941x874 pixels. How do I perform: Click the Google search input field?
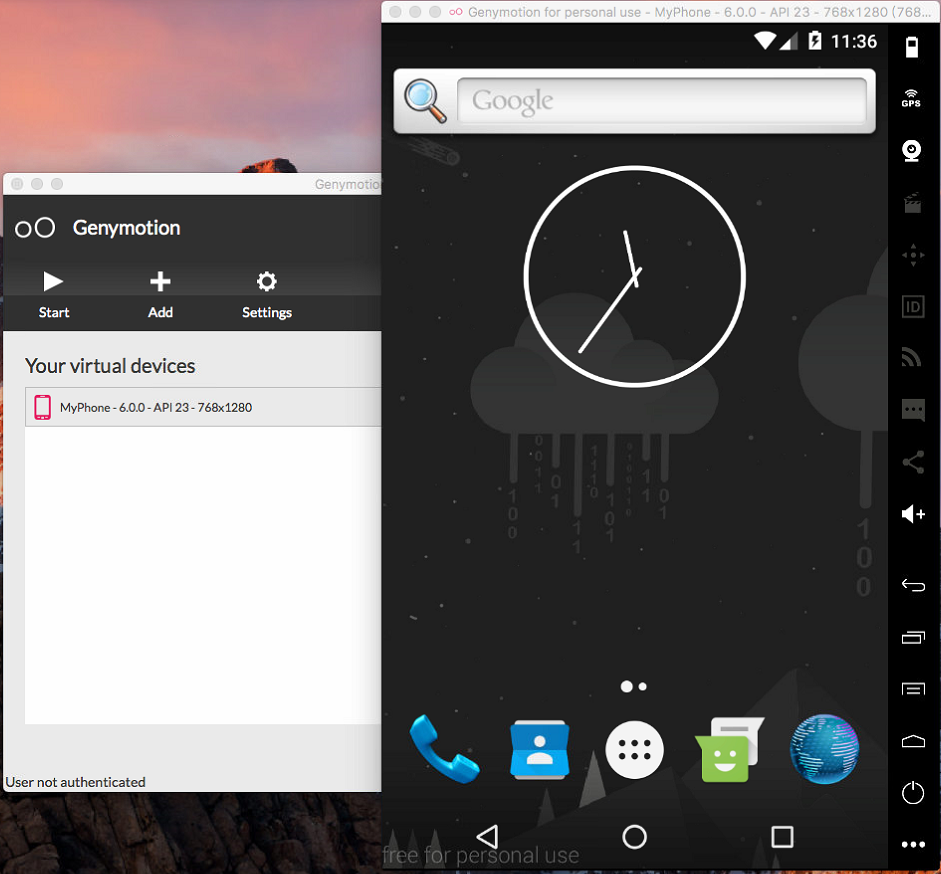(x=661, y=100)
